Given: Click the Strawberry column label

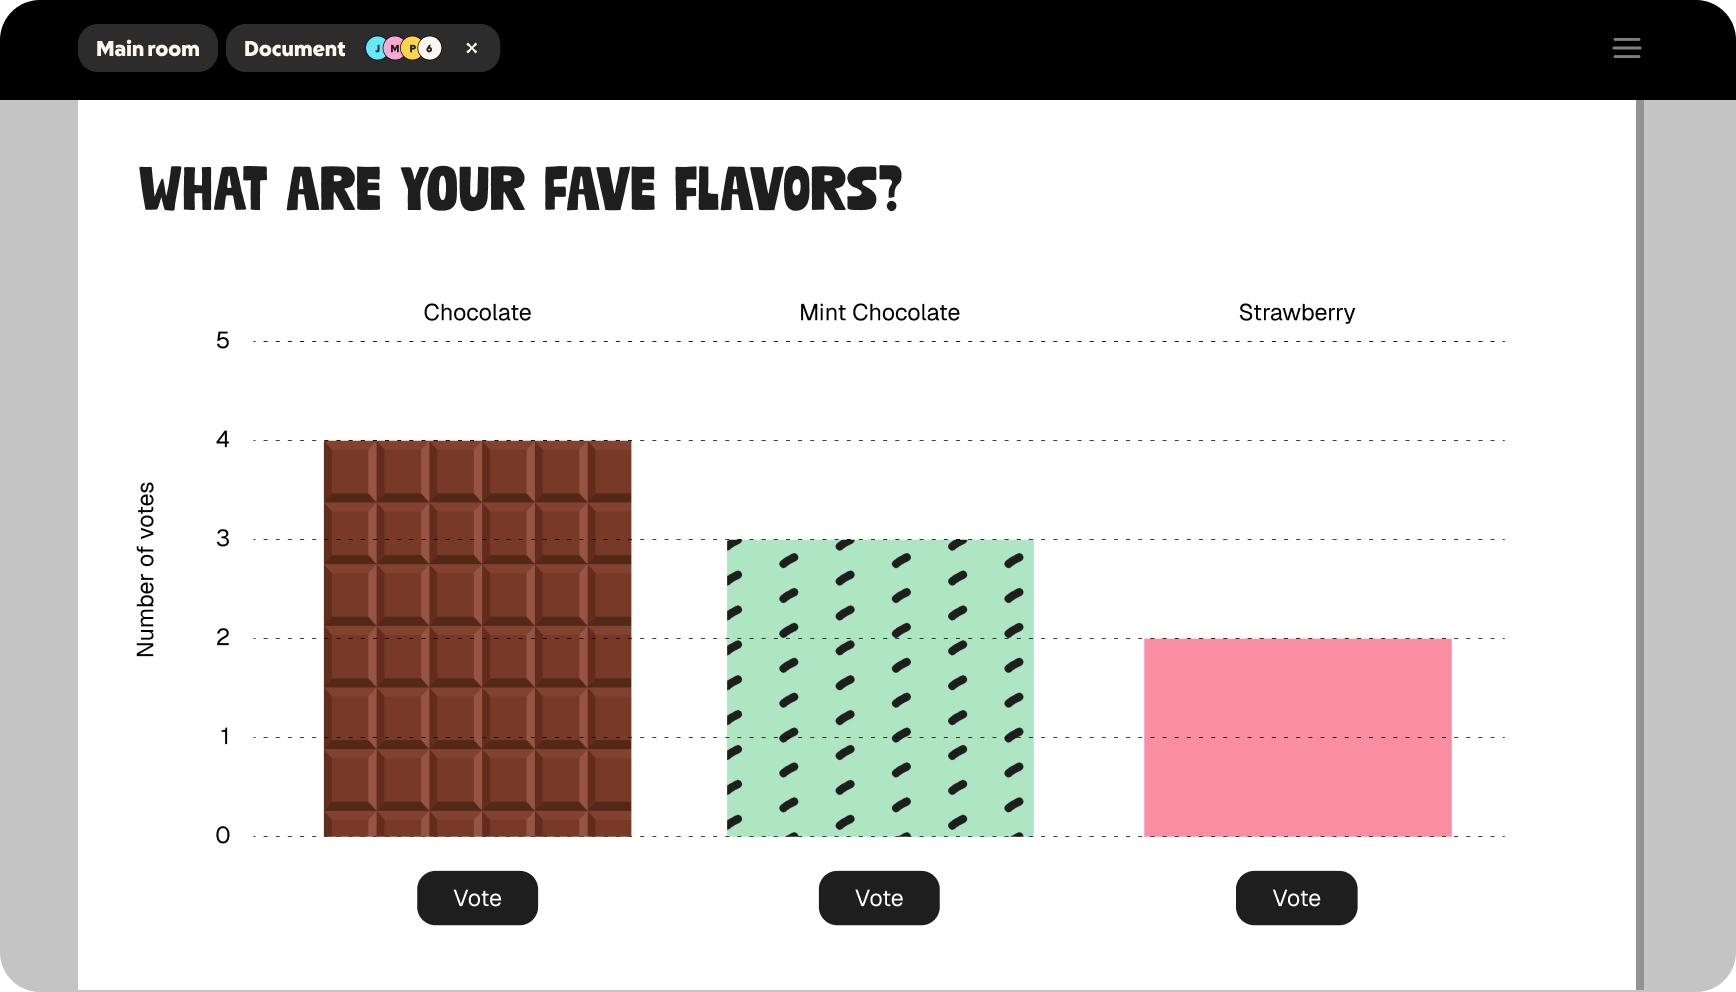Looking at the screenshot, I should coord(1296,312).
